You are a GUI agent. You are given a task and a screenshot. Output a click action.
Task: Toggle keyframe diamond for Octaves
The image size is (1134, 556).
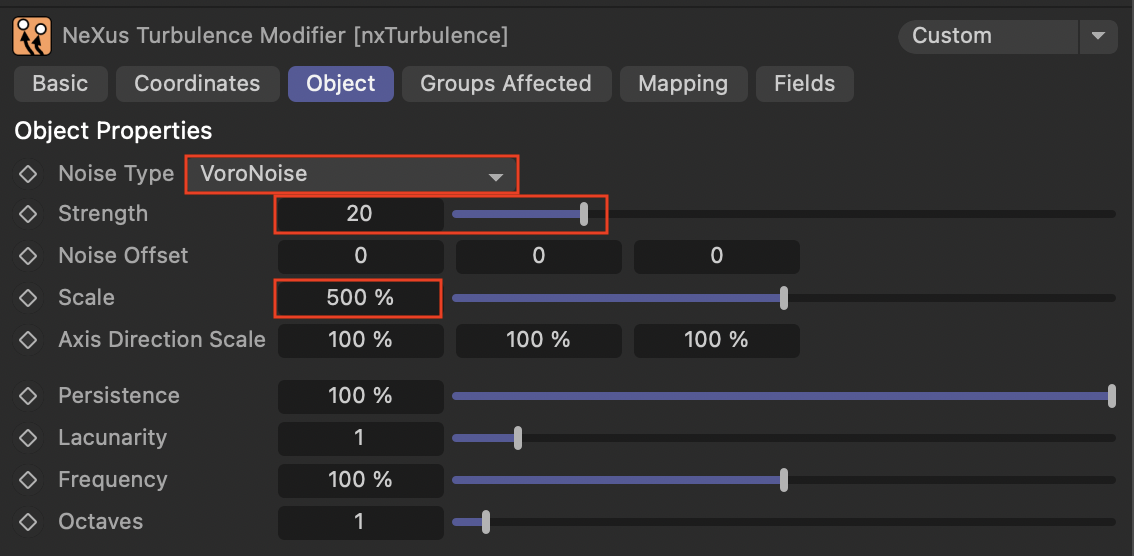click(x=28, y=522)
